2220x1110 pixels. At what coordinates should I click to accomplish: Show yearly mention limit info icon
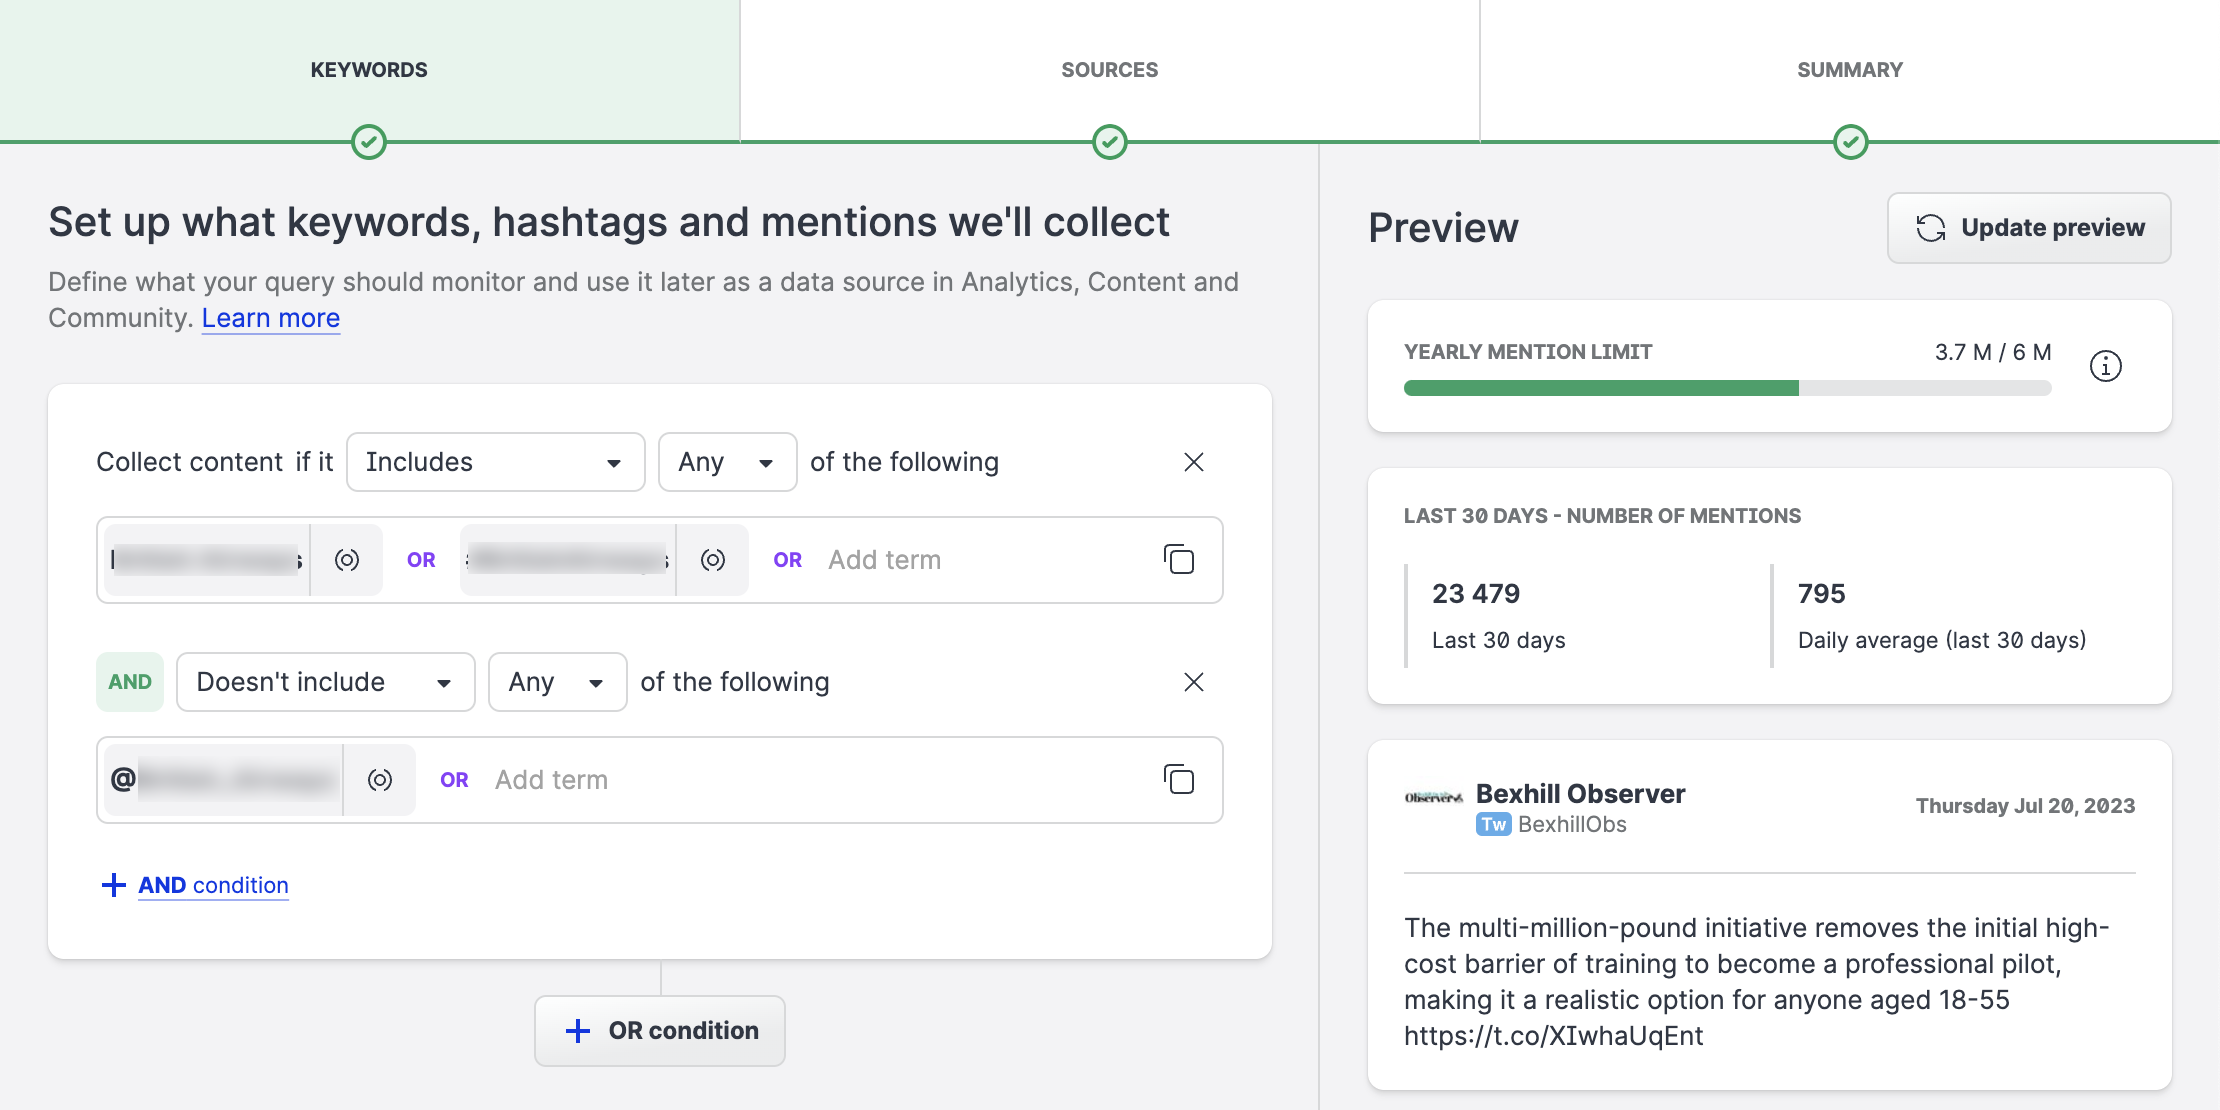click(2105, 366)
